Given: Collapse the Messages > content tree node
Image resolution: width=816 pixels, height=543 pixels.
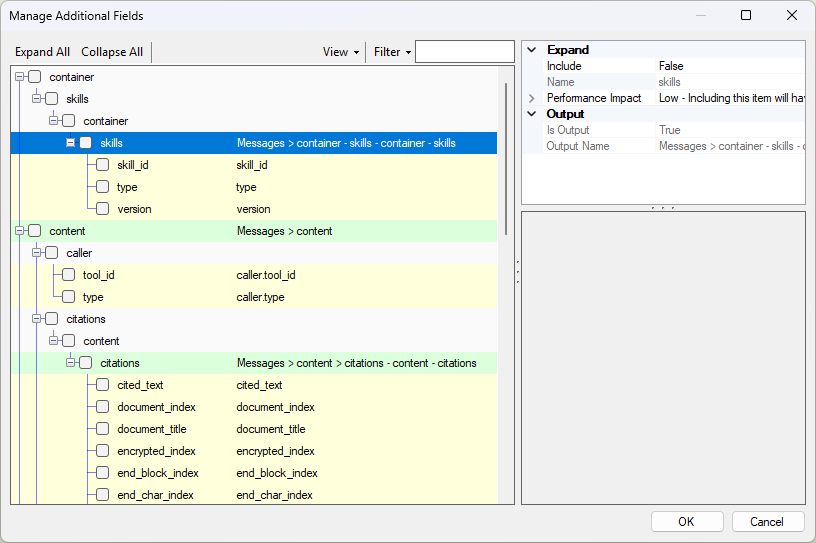Looking at the screenshot, I should [20, 231].
